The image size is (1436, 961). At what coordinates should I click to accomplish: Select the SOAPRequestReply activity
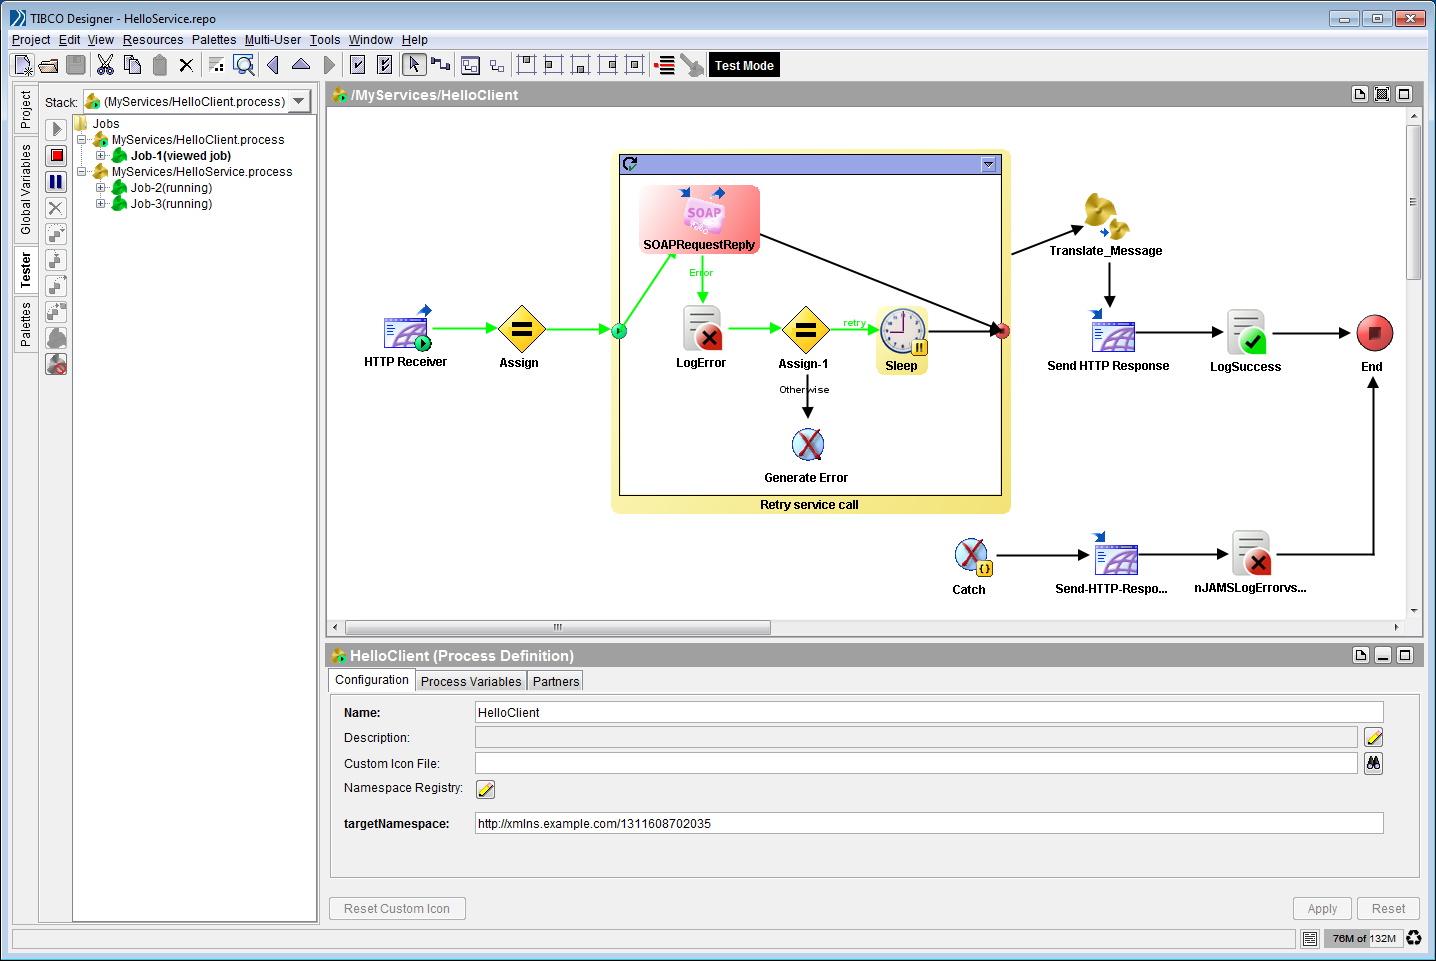(700, 219)
